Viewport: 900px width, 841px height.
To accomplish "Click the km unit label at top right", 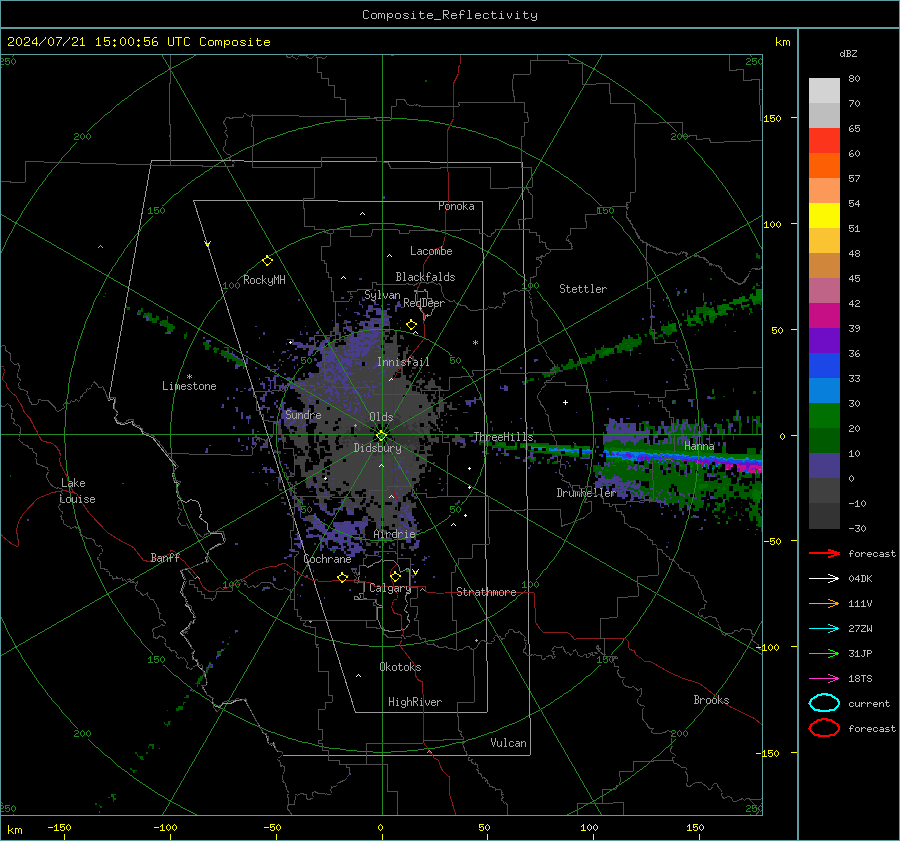I will (782, 42).
